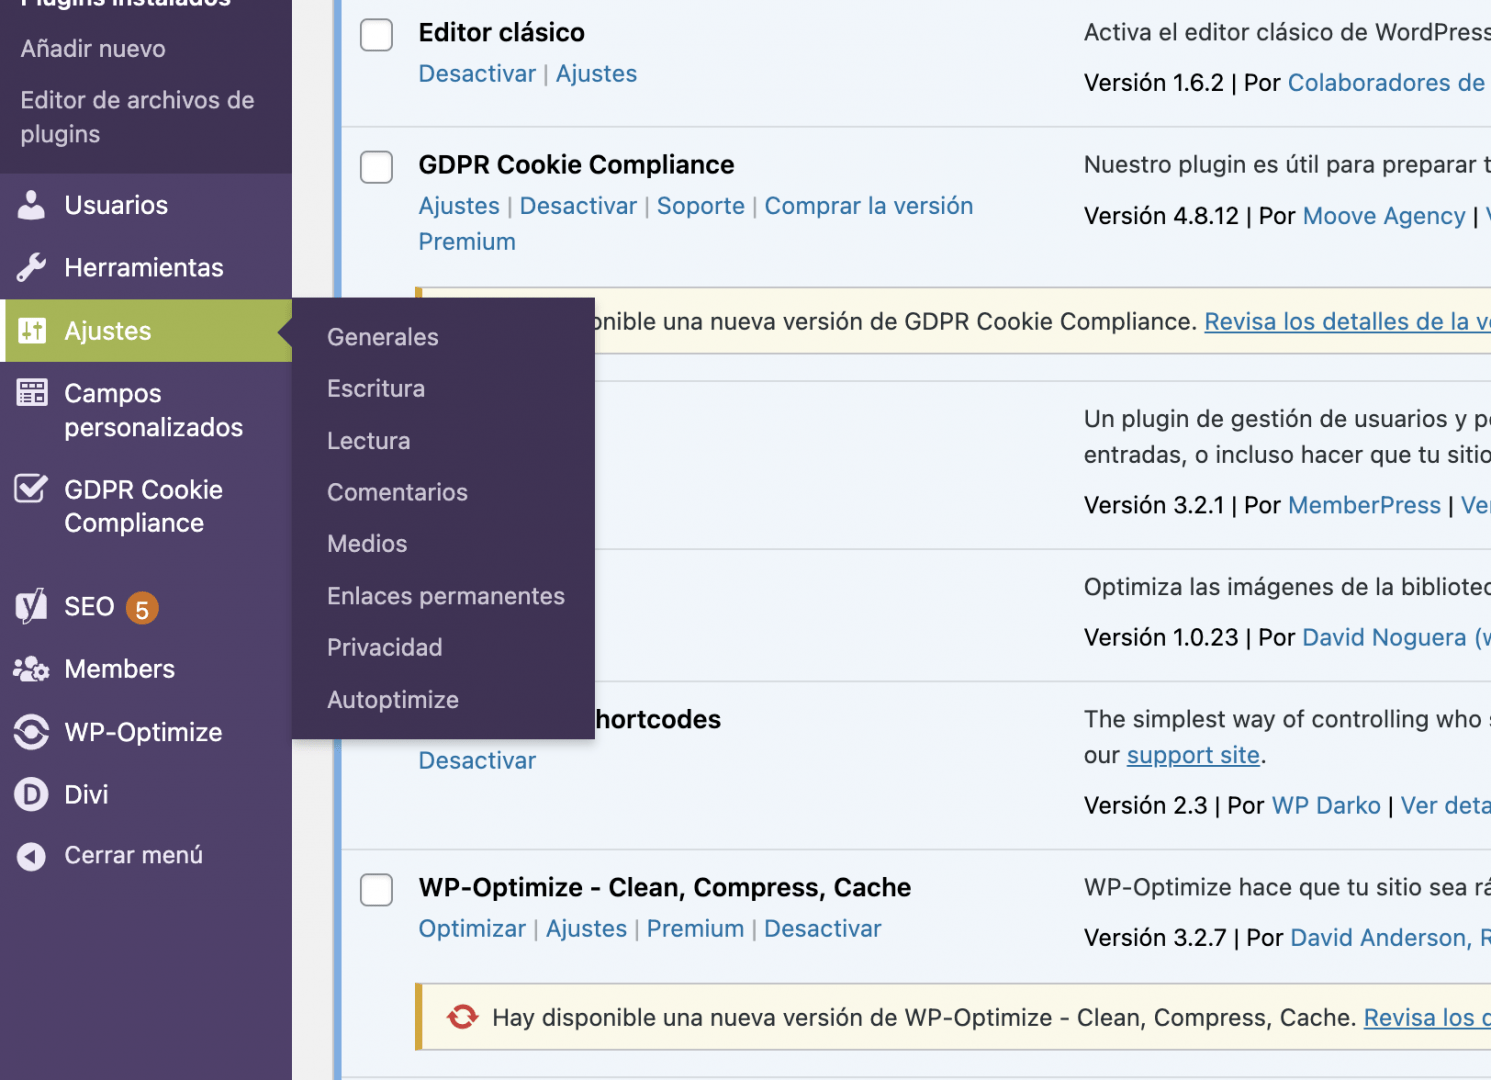Click the GDPR Cookie Compliance checkmark icon
Image resolution: width=1491 pixels, height=1080 pixels.
pyautogui.click(x=32, y=489)
